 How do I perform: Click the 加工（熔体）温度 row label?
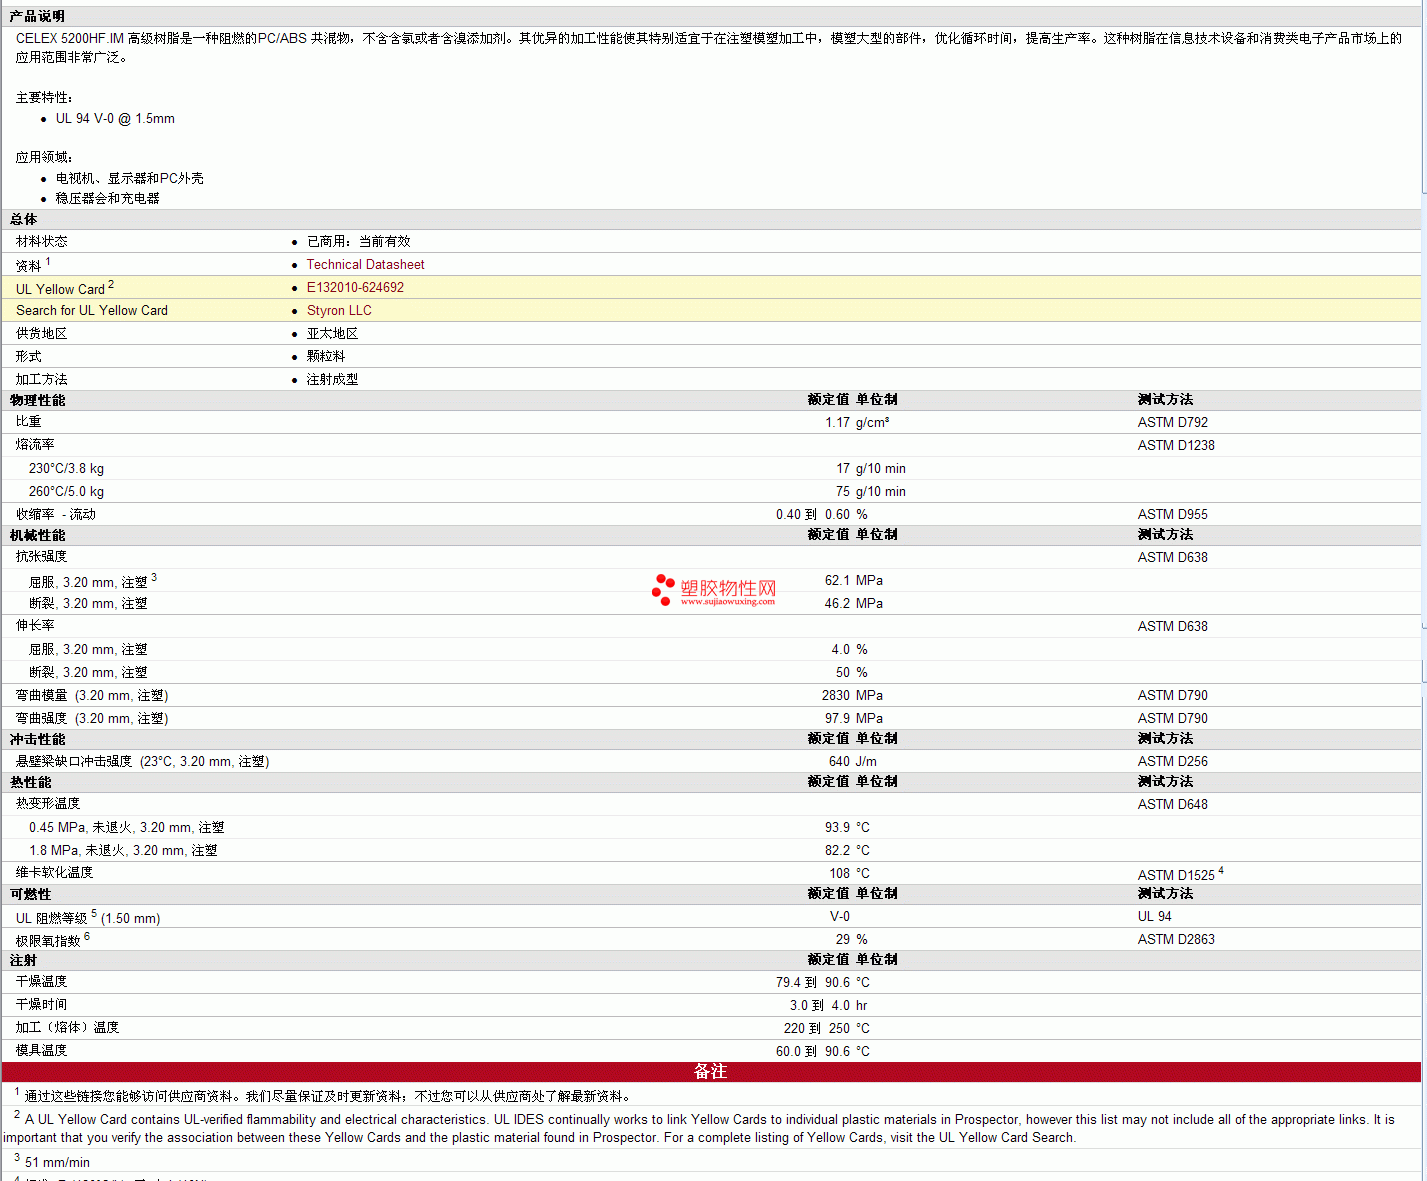coord(67,1028)
